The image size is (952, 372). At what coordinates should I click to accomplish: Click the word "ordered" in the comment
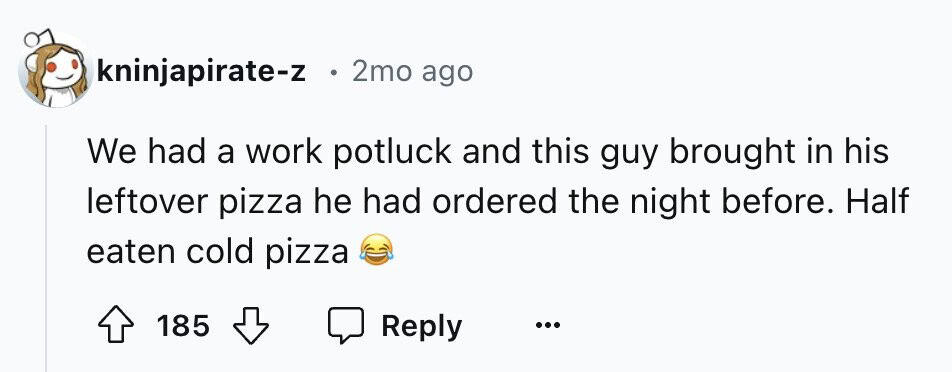coord(486,201)
